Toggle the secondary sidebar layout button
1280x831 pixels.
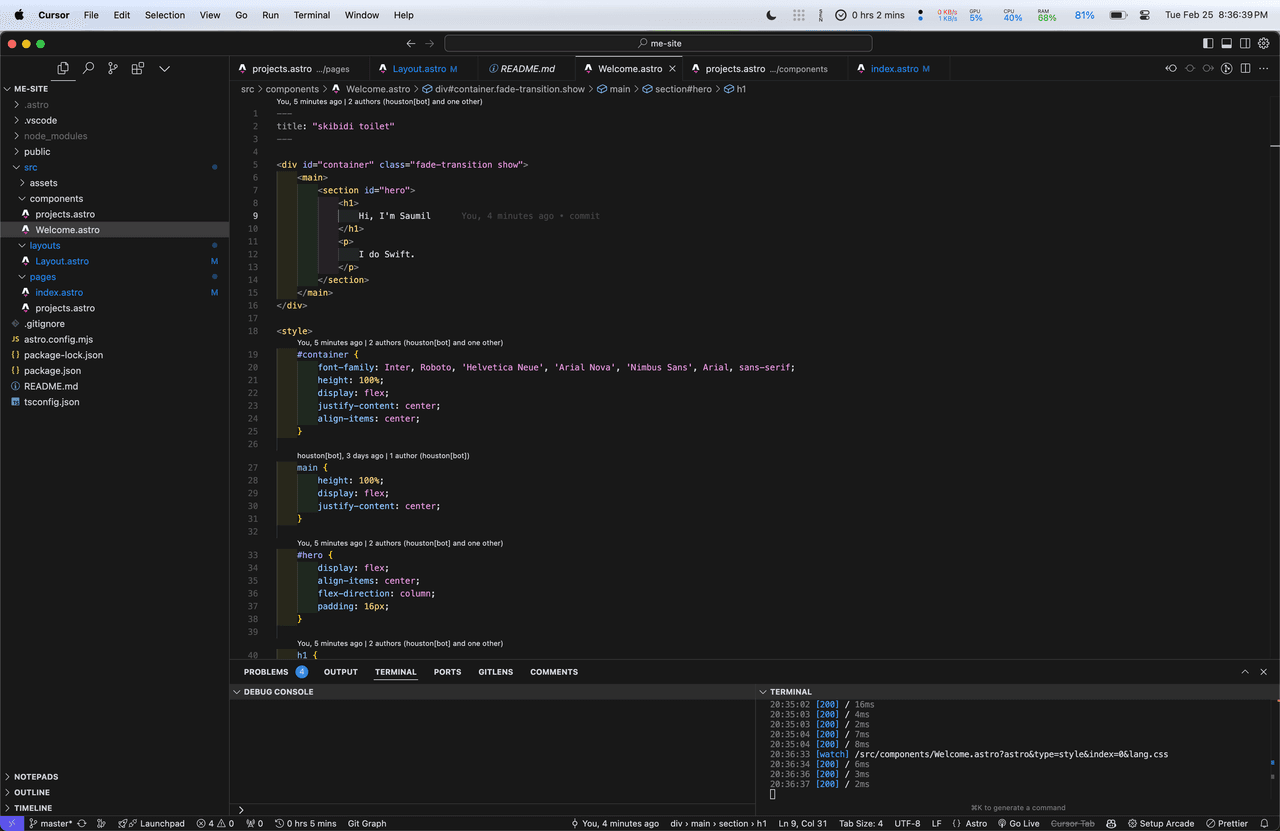click(x=1245, y=43)
